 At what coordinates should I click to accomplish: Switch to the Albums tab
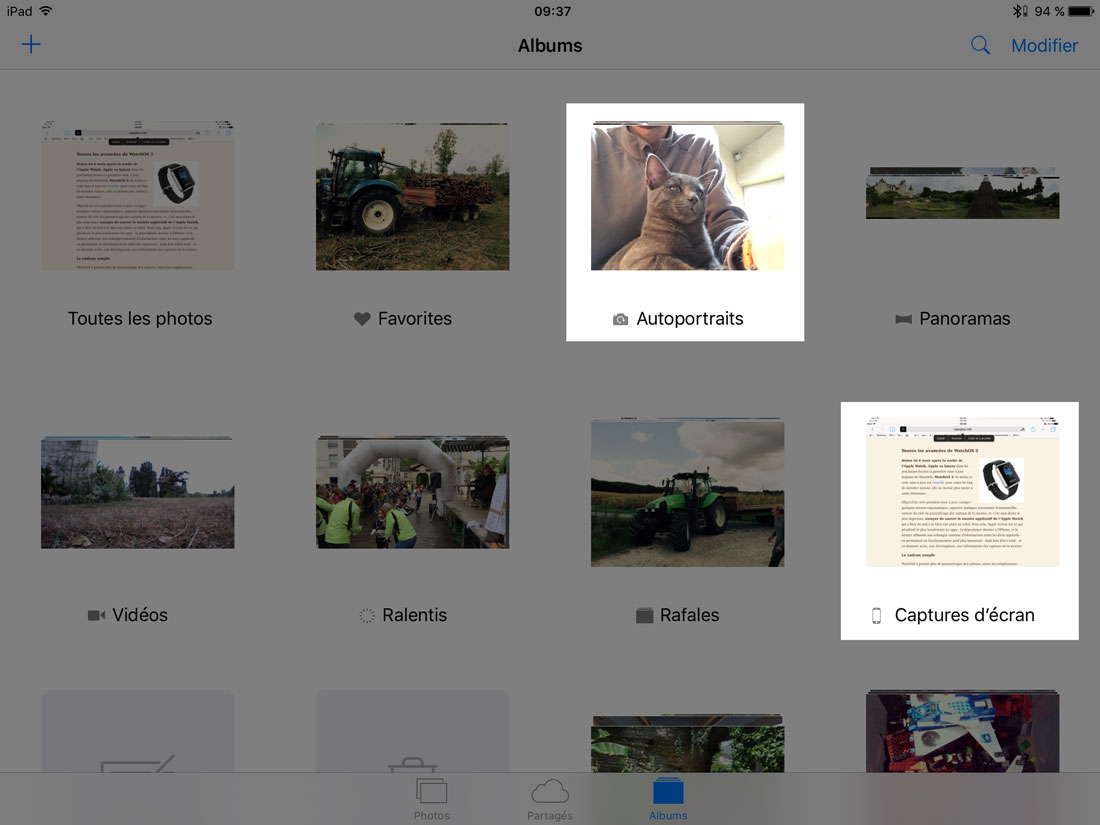click(668, 799)
